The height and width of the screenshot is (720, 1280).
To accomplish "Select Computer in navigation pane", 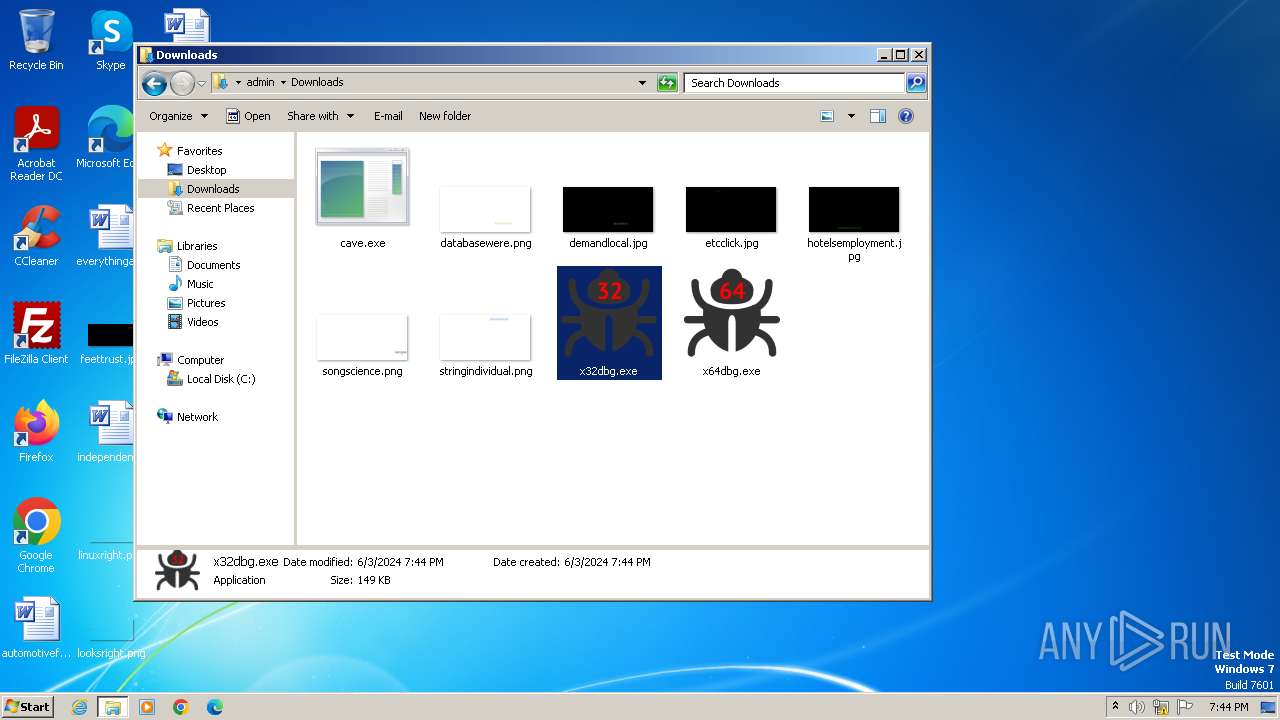I will pos(200,360).
